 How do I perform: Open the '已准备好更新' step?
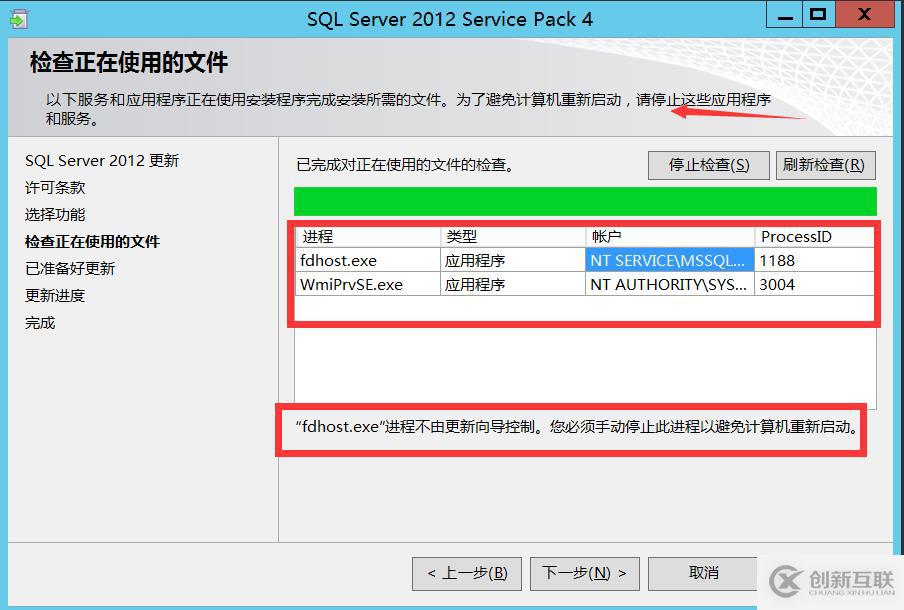[70, 268]
